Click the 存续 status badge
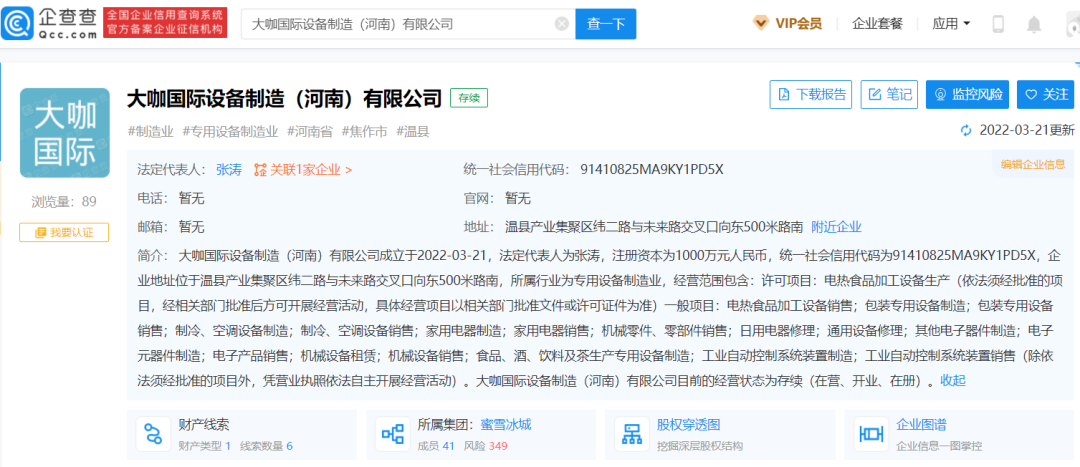This screenshot has width=1080, height=467. 469,98
